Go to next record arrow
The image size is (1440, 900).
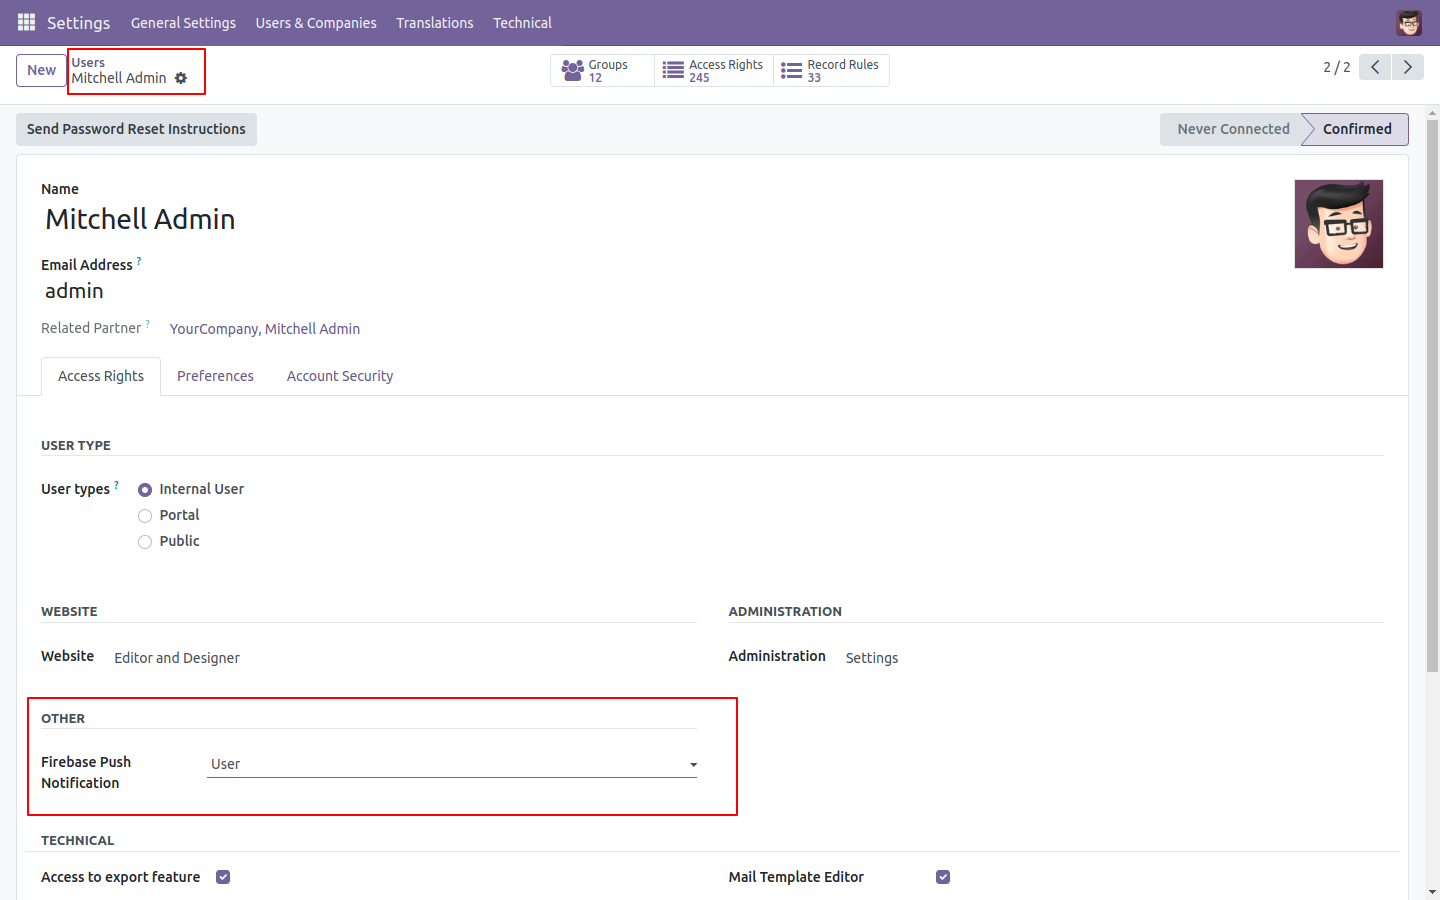[1408, 67]
